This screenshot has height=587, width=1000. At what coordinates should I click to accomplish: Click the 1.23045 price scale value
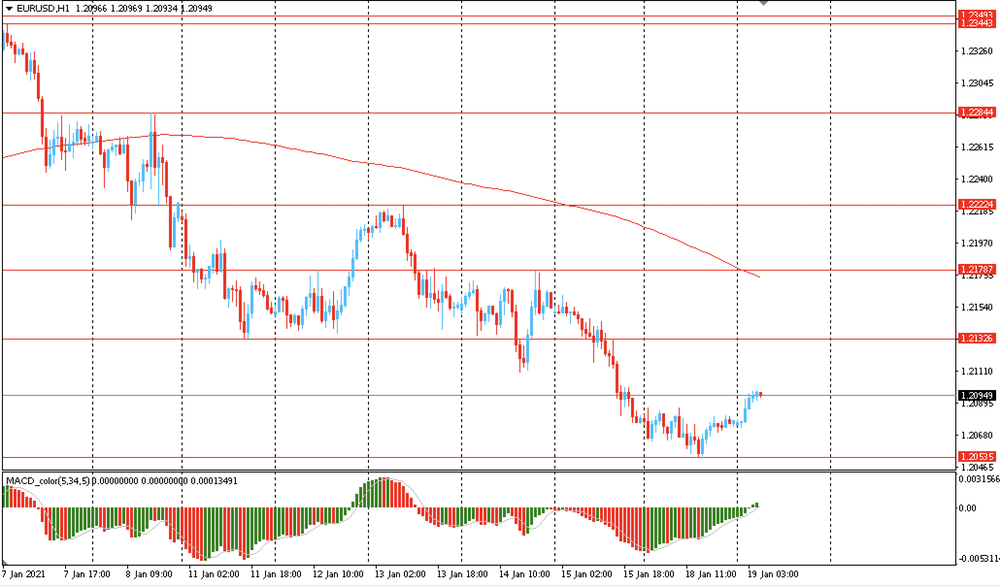tap(977, 83)
